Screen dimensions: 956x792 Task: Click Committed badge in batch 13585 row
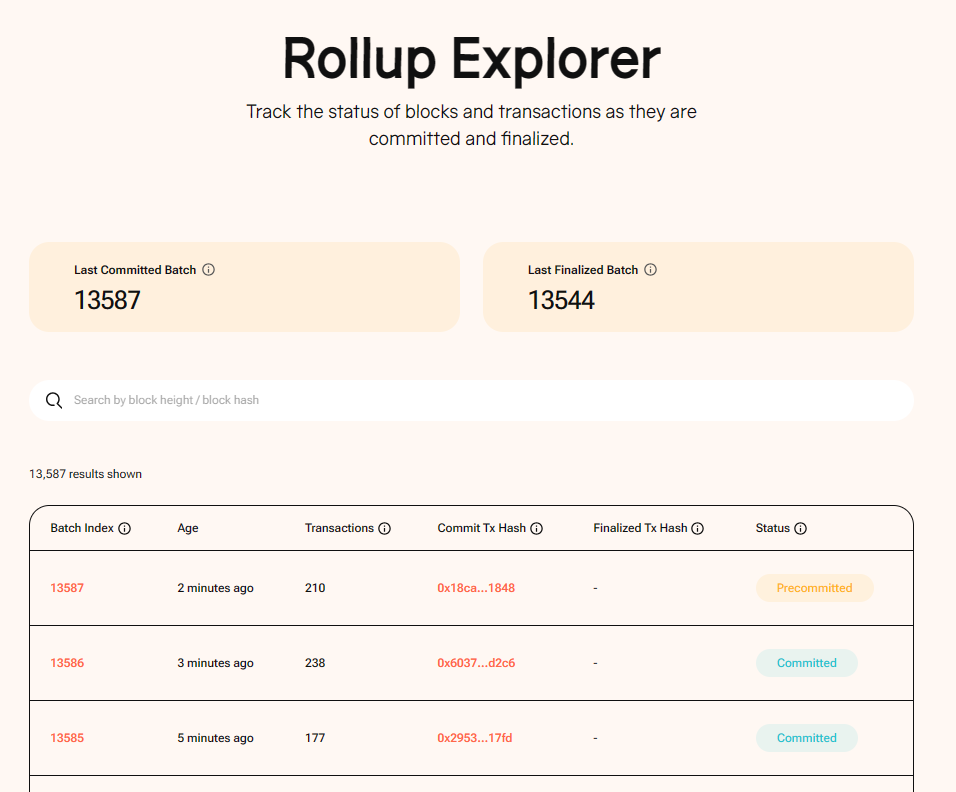(x=807, y=738)
